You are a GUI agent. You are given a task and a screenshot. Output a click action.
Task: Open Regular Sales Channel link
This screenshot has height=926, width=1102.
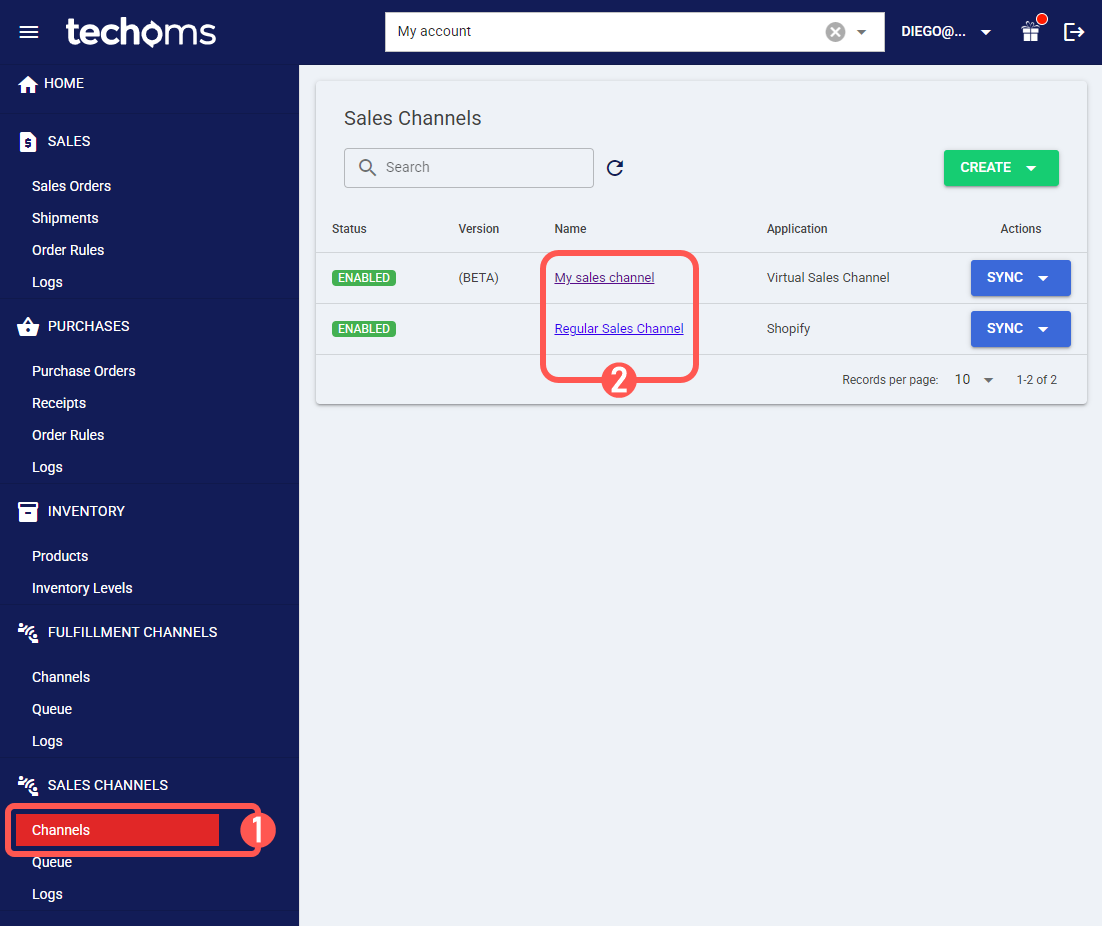[x=618, y=328]
